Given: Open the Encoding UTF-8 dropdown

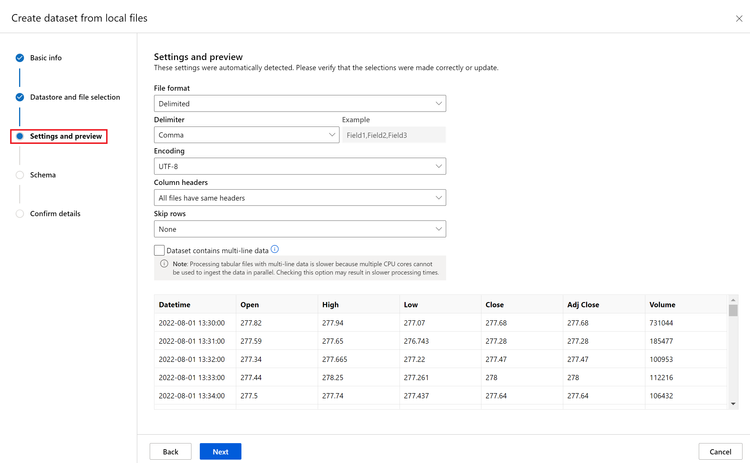Looking at the screenshot, I should 300,167.
